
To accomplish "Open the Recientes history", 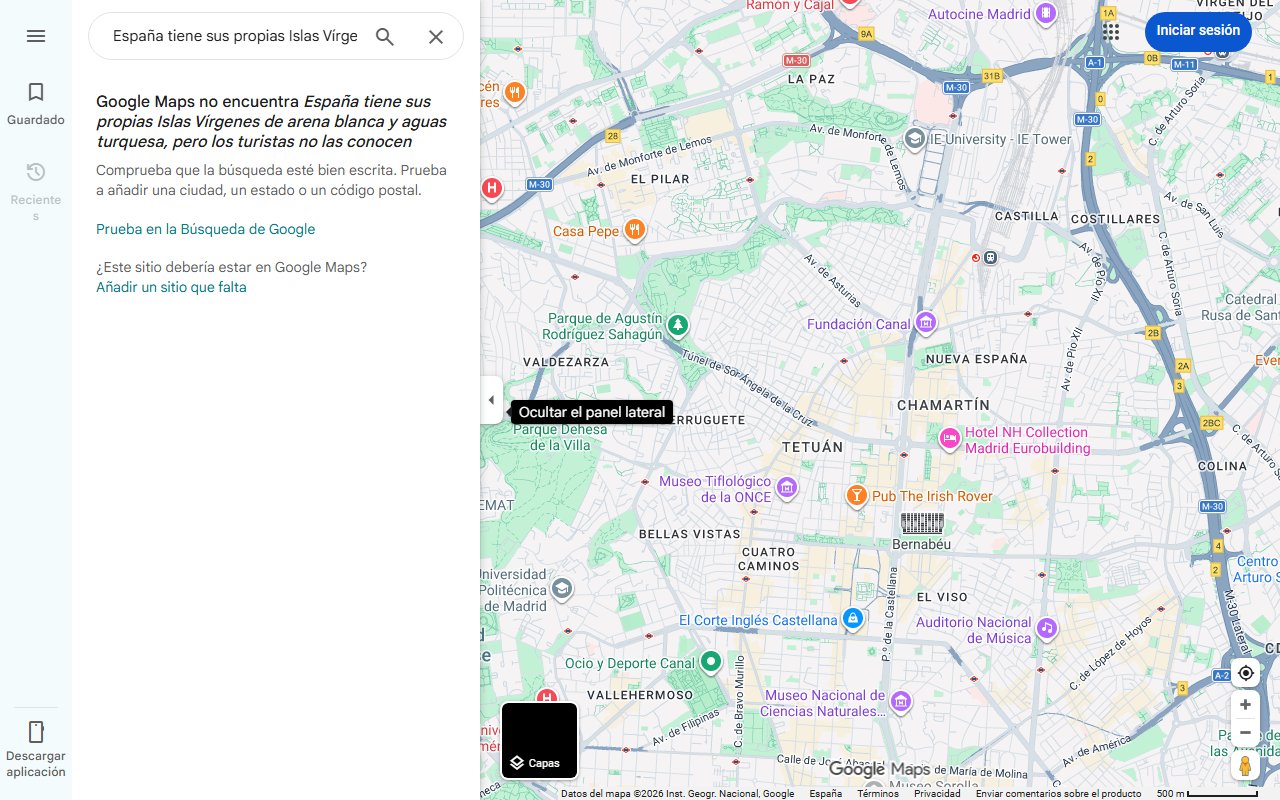I will coord(36,190).
